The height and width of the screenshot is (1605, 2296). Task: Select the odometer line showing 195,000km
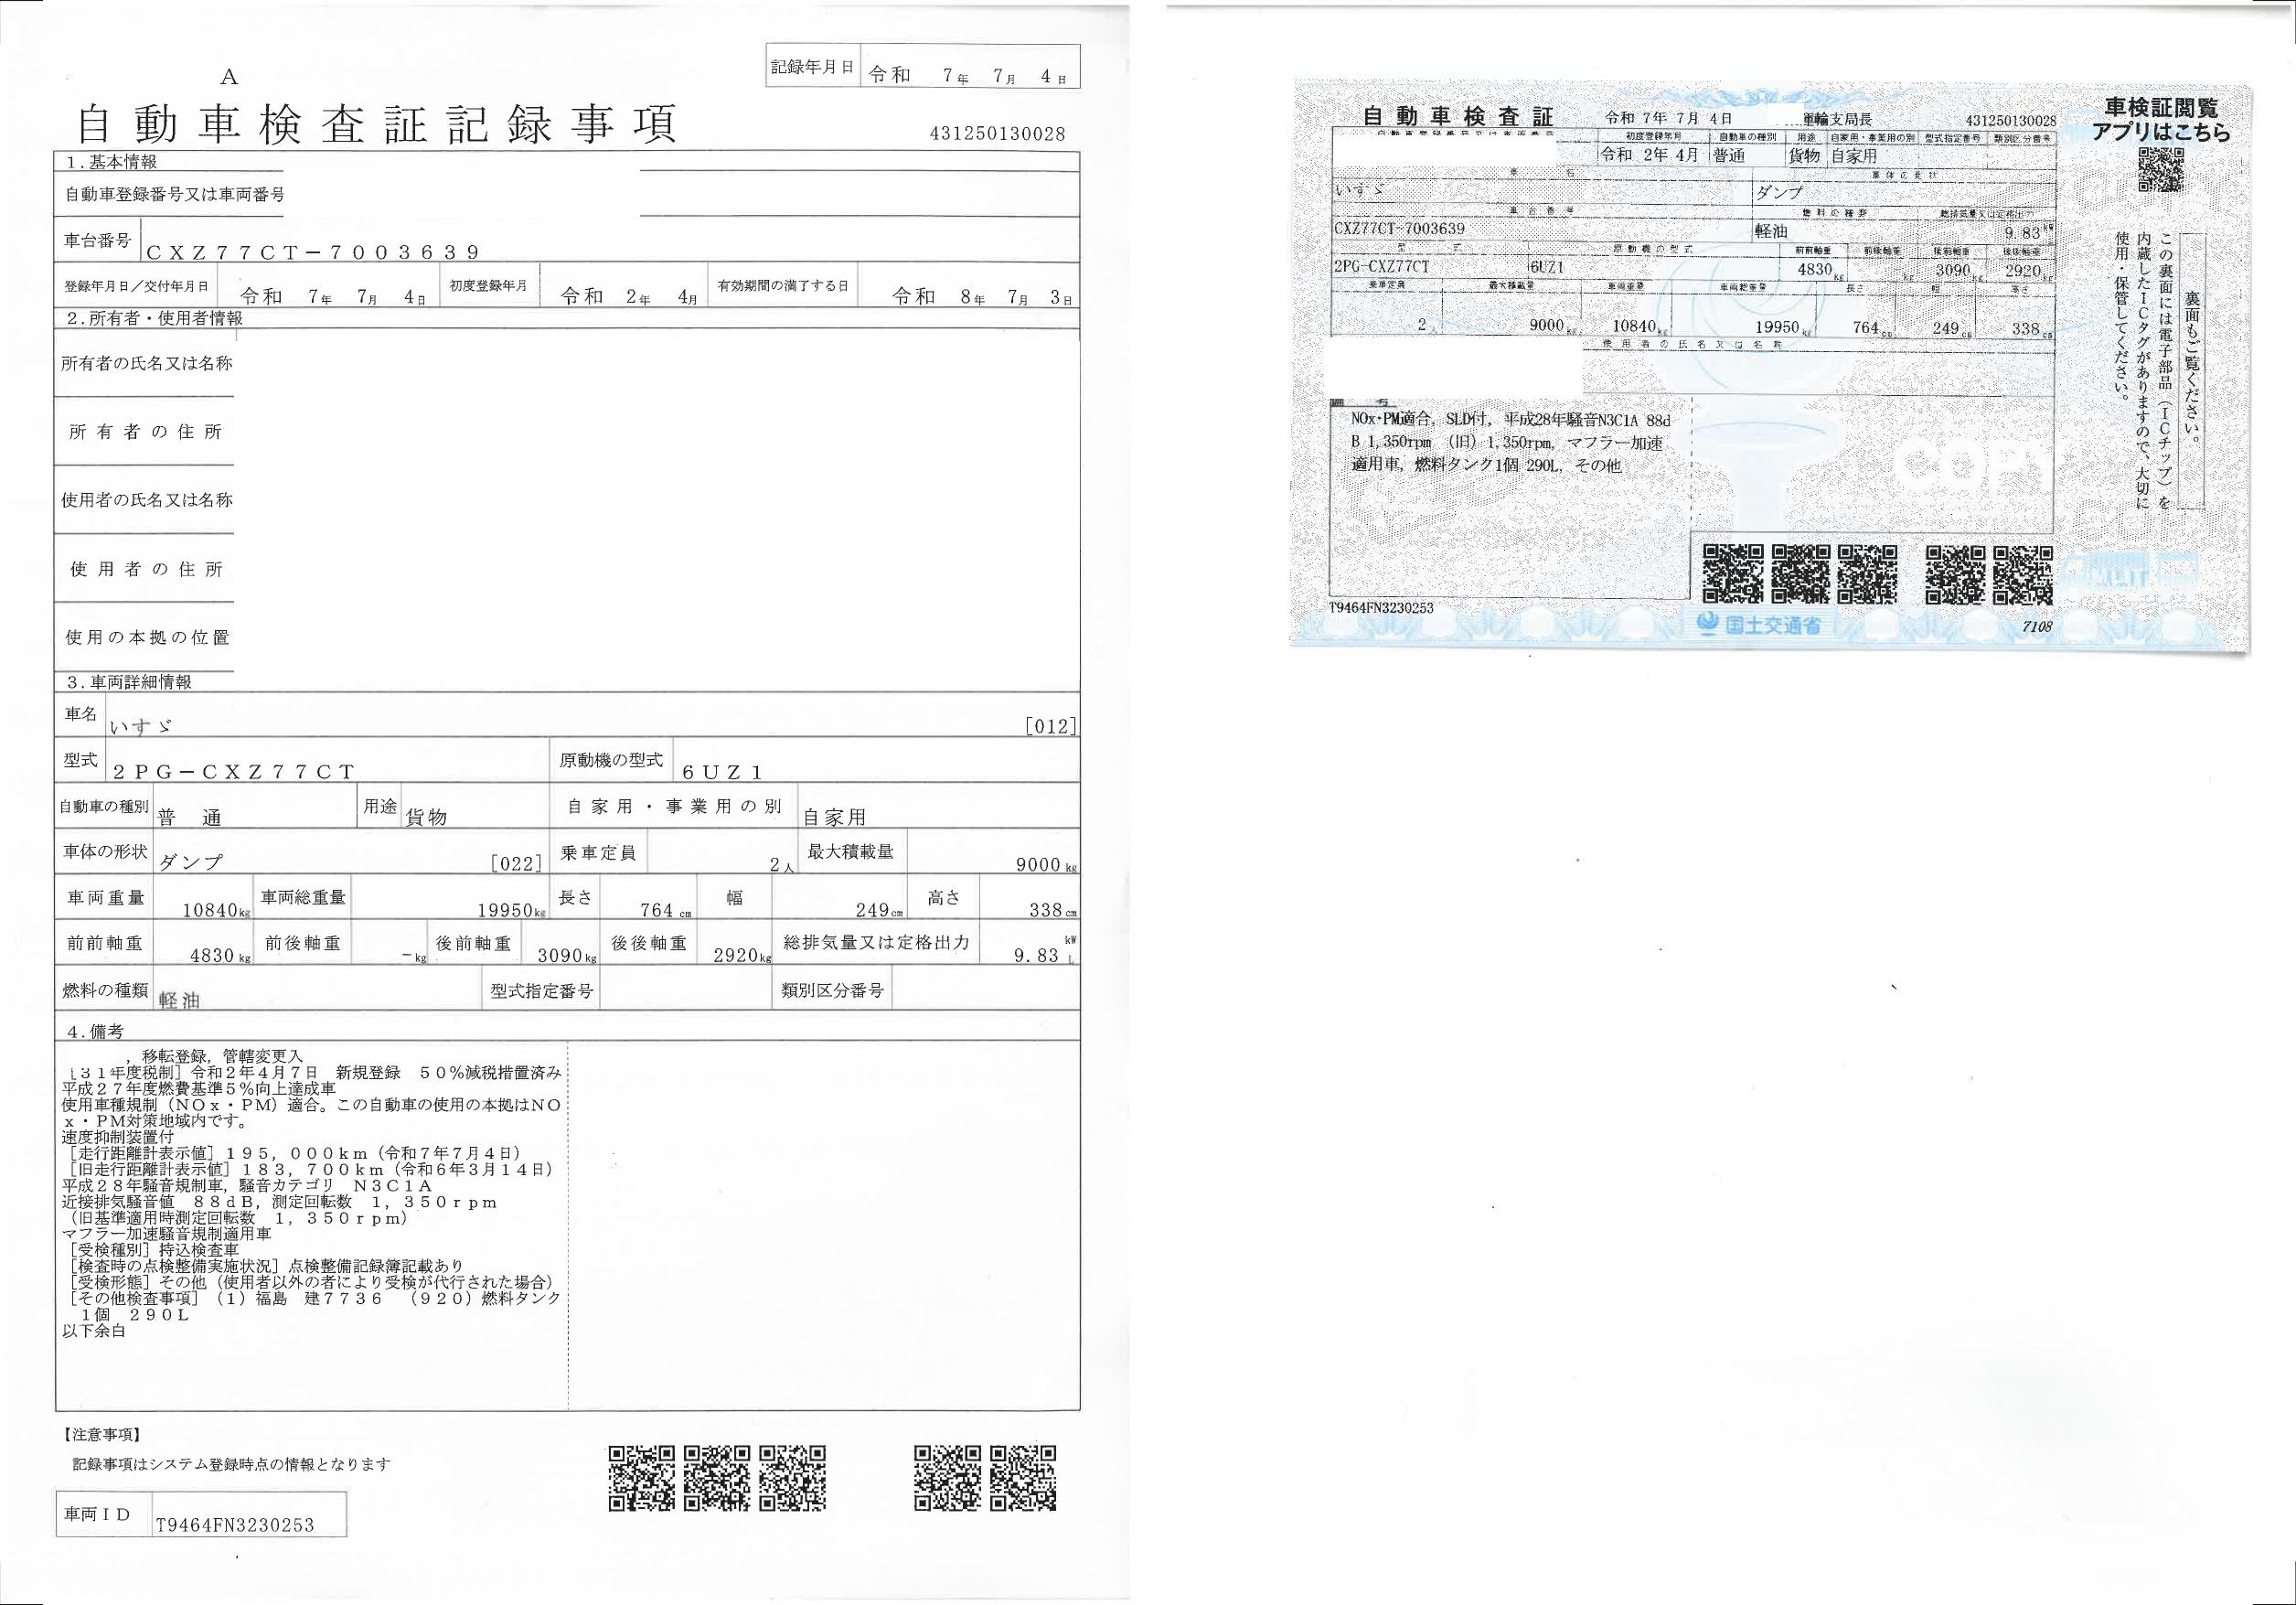coord(296,1153)
